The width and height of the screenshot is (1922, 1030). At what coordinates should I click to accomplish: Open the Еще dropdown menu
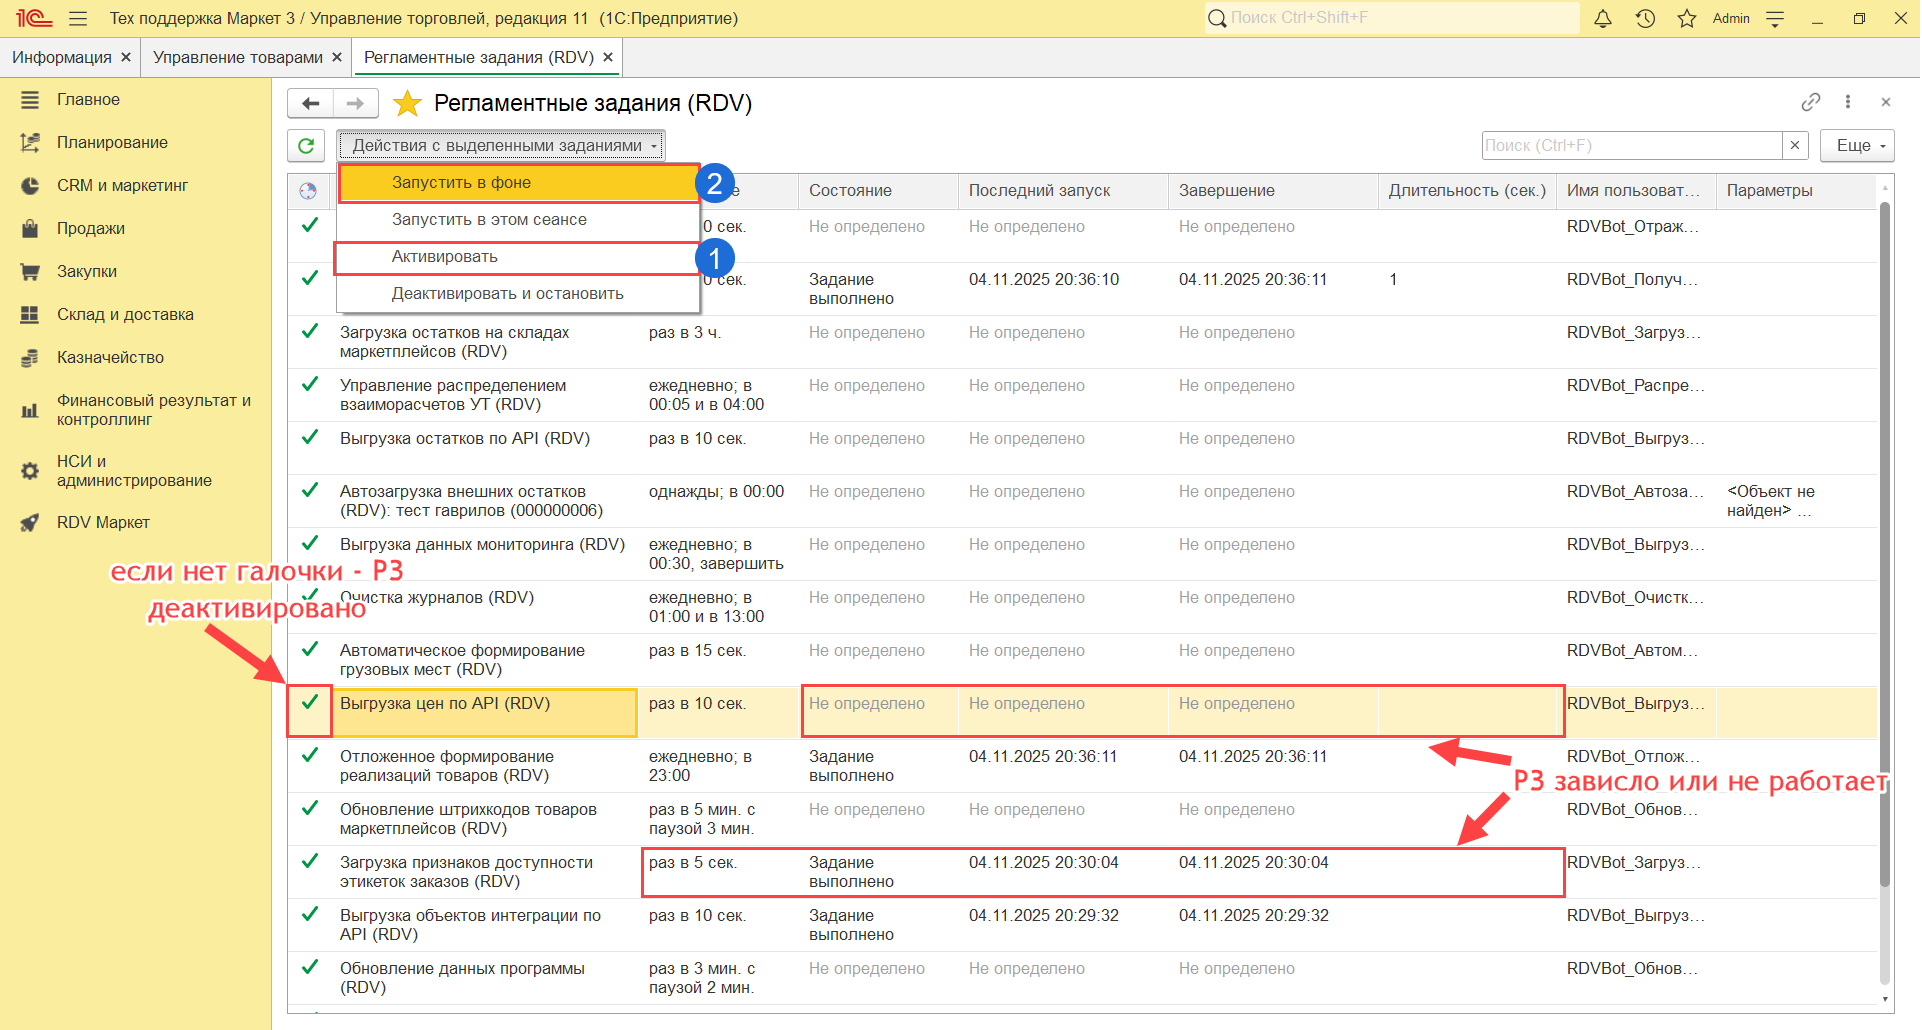pos(1857,146)
